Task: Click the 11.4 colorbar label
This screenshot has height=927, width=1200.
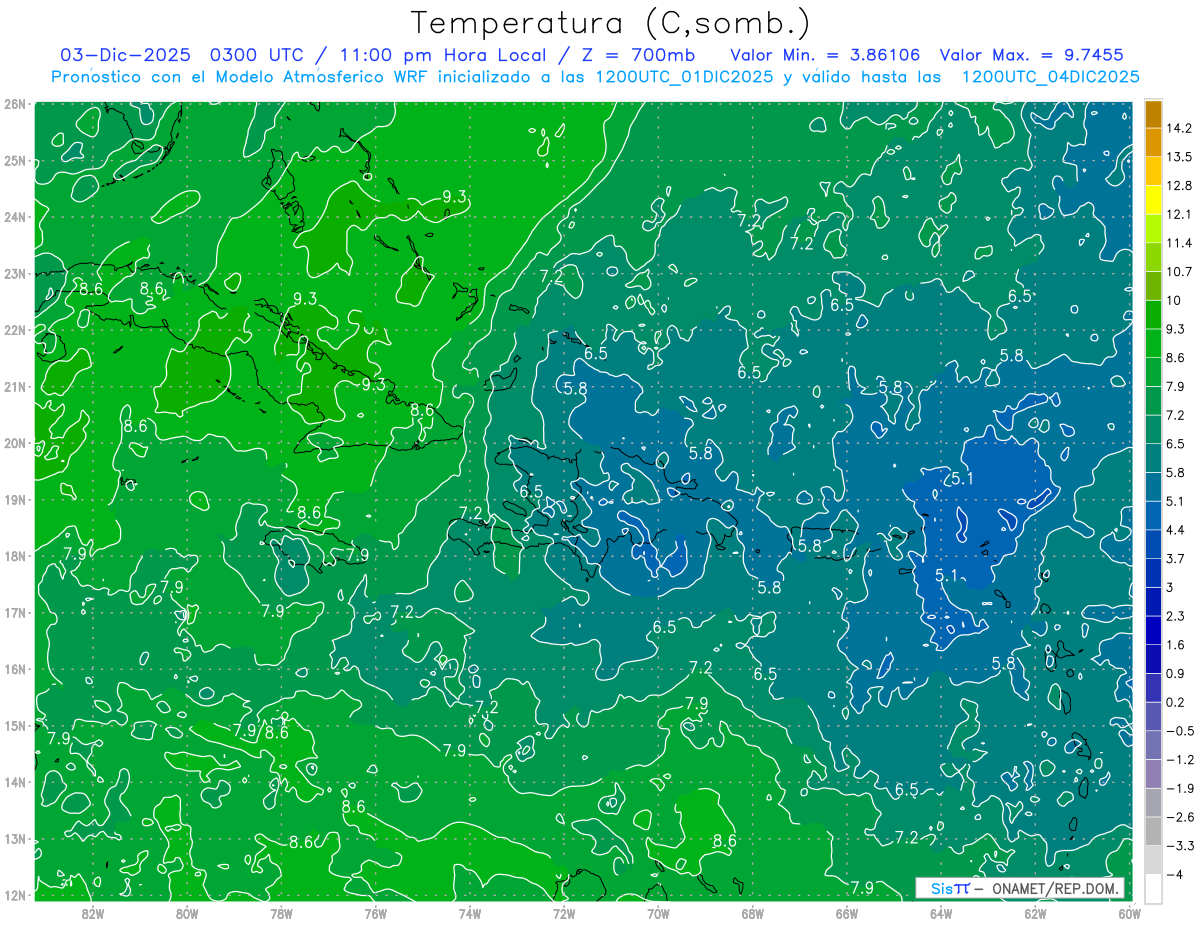Action: (1179, 243)
